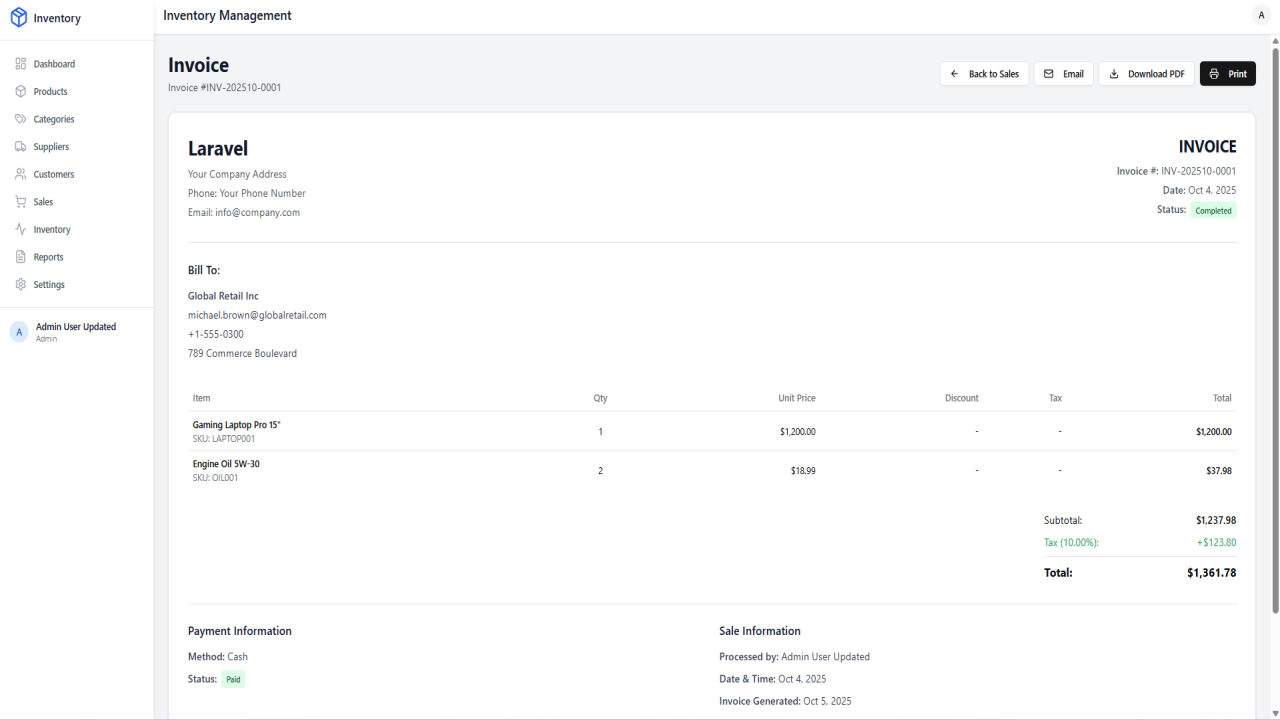Click the Suppliers truck icon

coord(21,146)
